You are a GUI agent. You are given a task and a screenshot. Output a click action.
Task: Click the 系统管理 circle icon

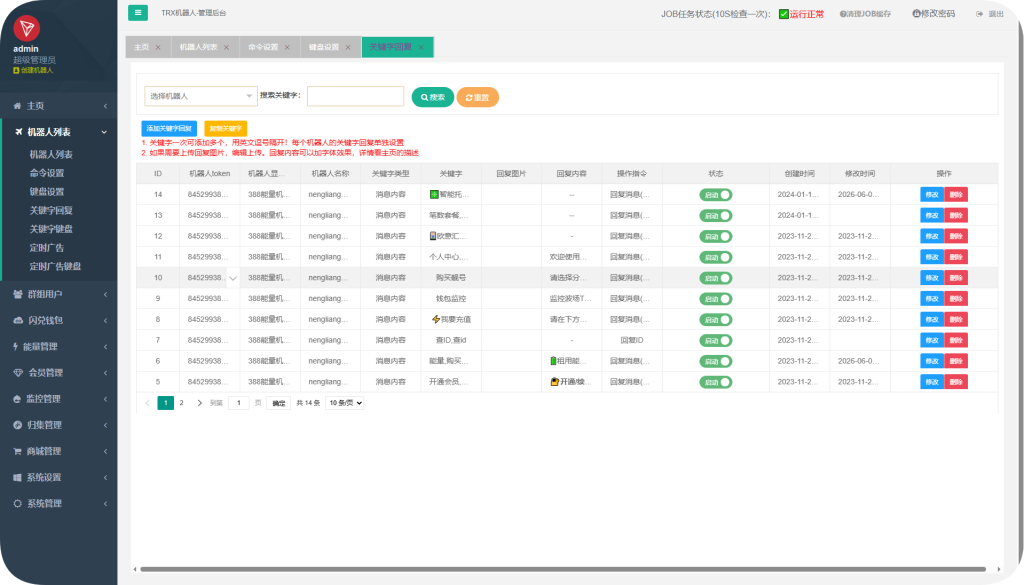18,503
